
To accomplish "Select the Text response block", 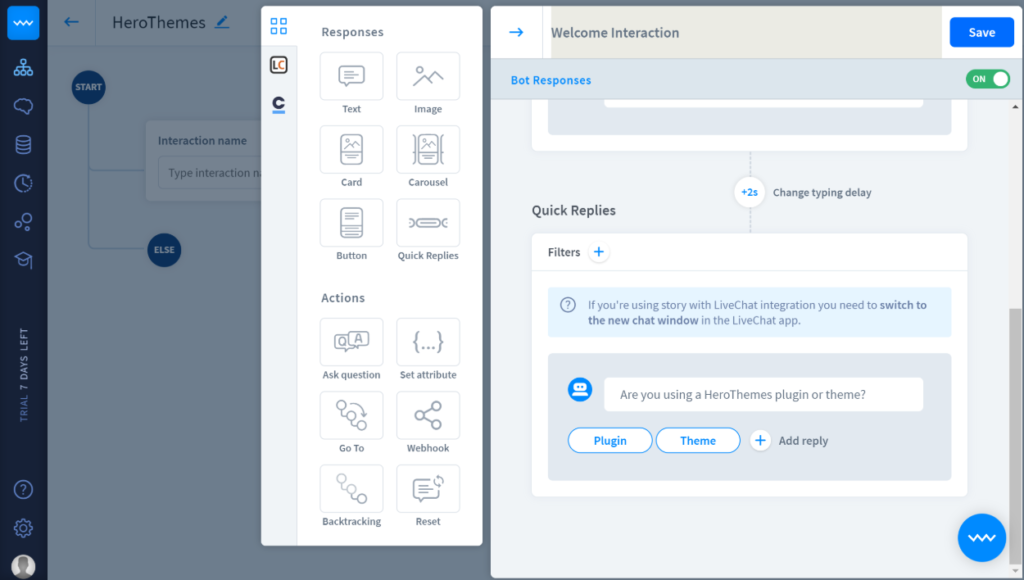I will pos(351,77).
